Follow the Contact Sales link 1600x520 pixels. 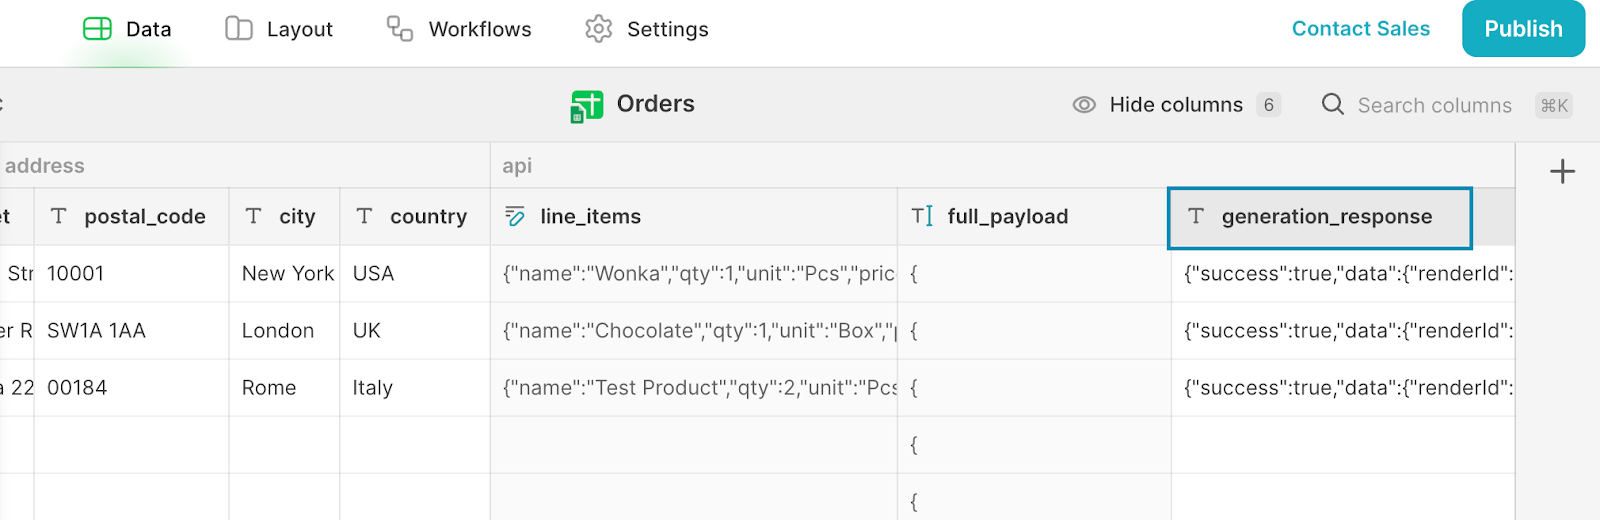(1361, 29)
